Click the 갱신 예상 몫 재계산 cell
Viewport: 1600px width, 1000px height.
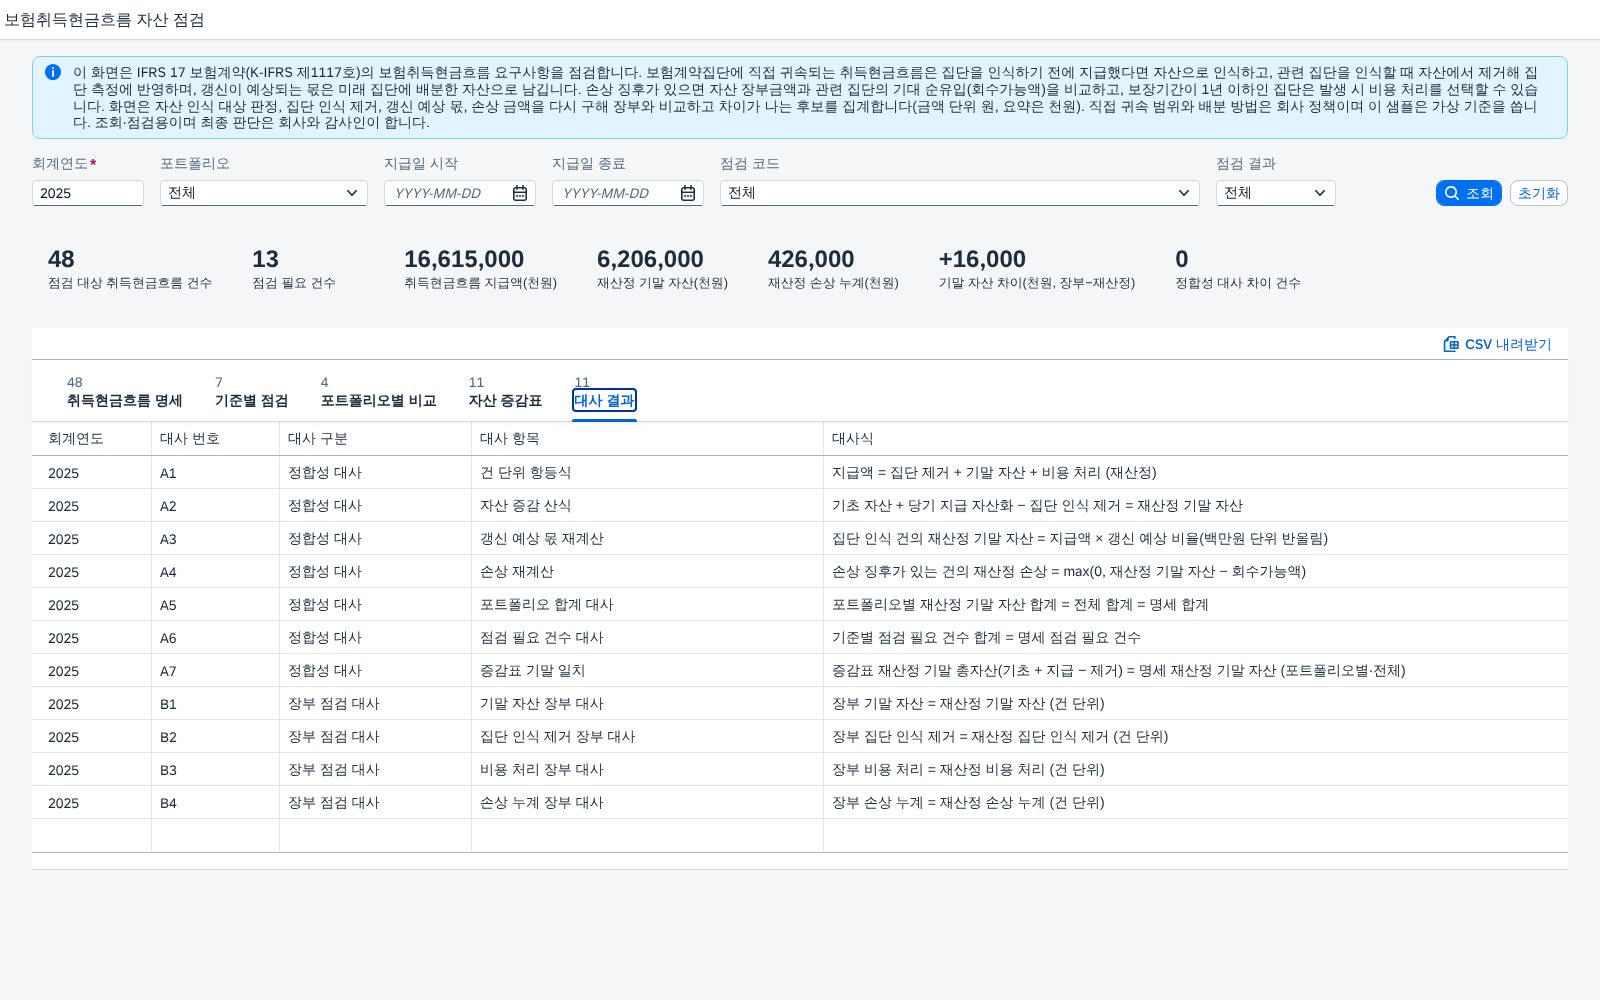coord(648,539)
